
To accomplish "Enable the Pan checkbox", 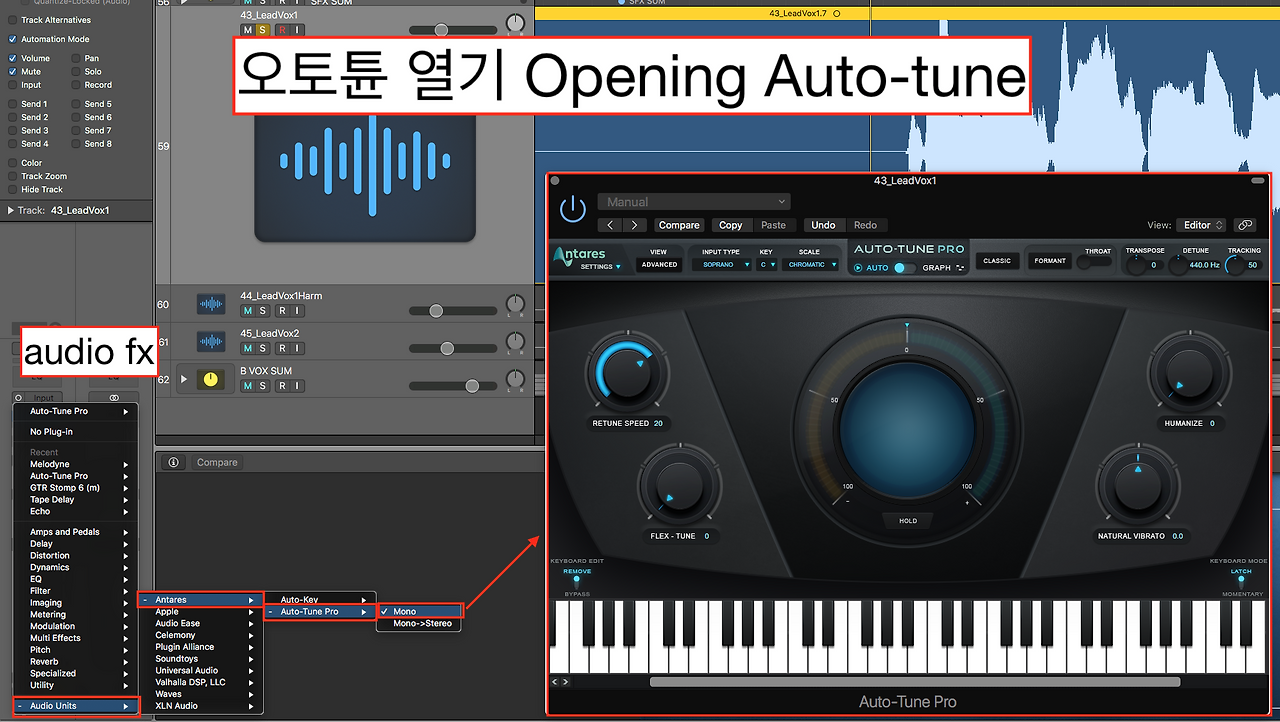I will 76,59.
